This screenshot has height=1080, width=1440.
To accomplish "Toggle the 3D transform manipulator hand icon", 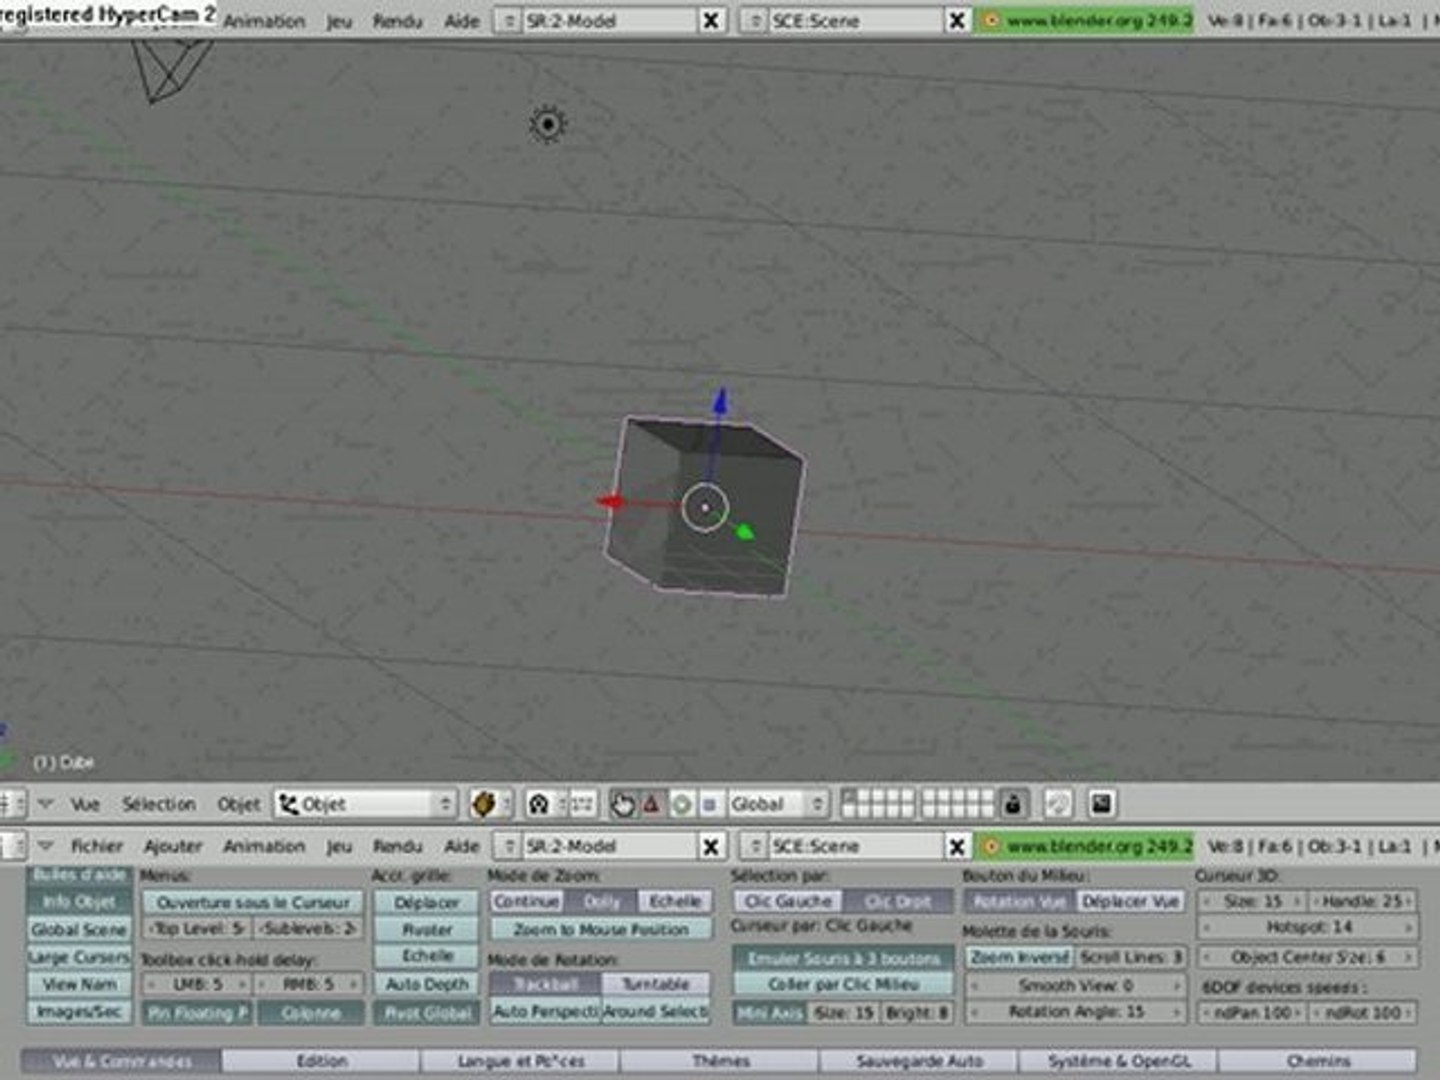I will tap(623, 804).
